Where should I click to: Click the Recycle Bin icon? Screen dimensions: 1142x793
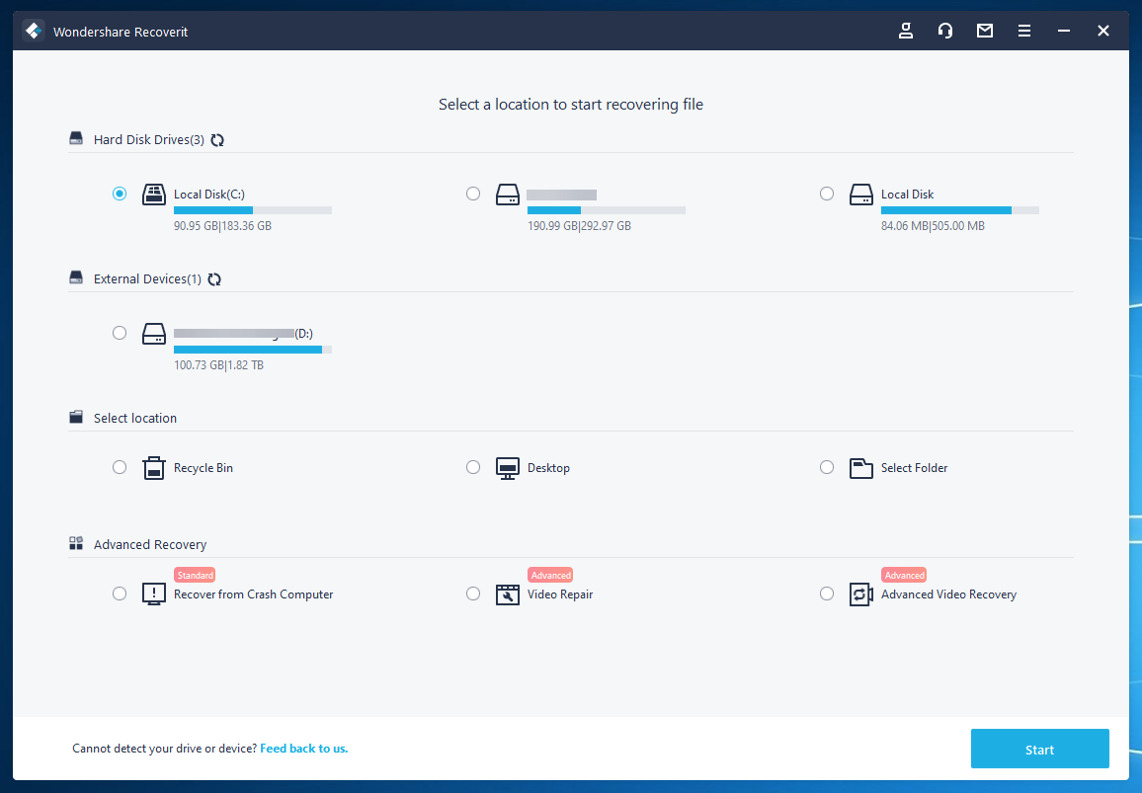[153, 467]
